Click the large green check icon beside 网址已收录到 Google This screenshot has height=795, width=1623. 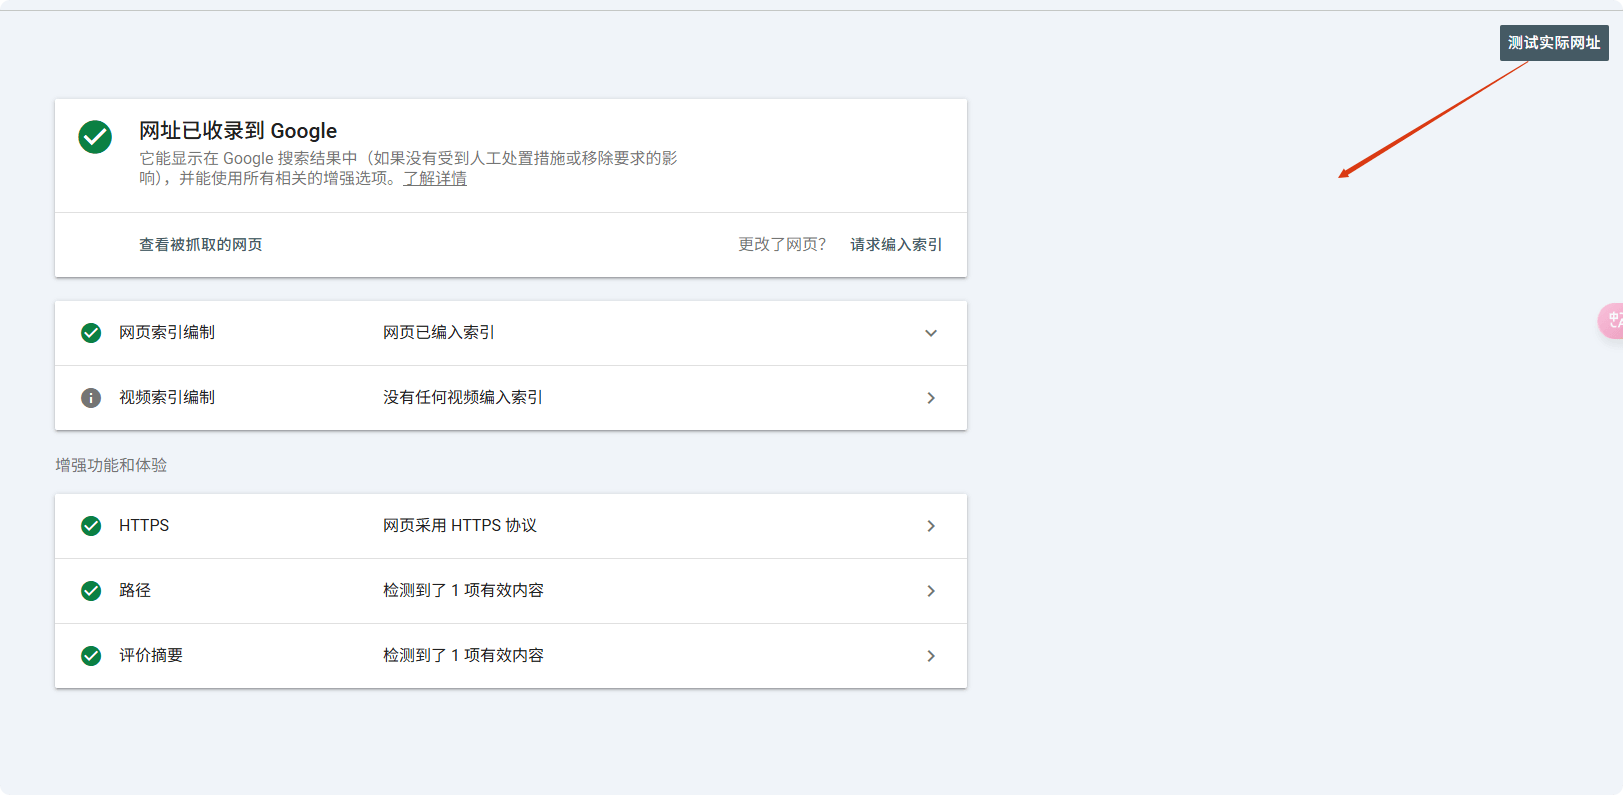(95, 137)
